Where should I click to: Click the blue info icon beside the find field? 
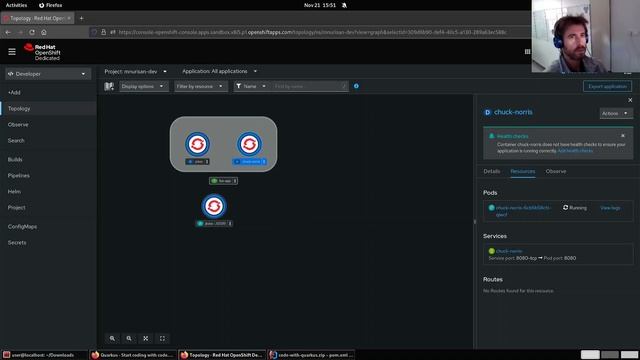click(356, 86)
